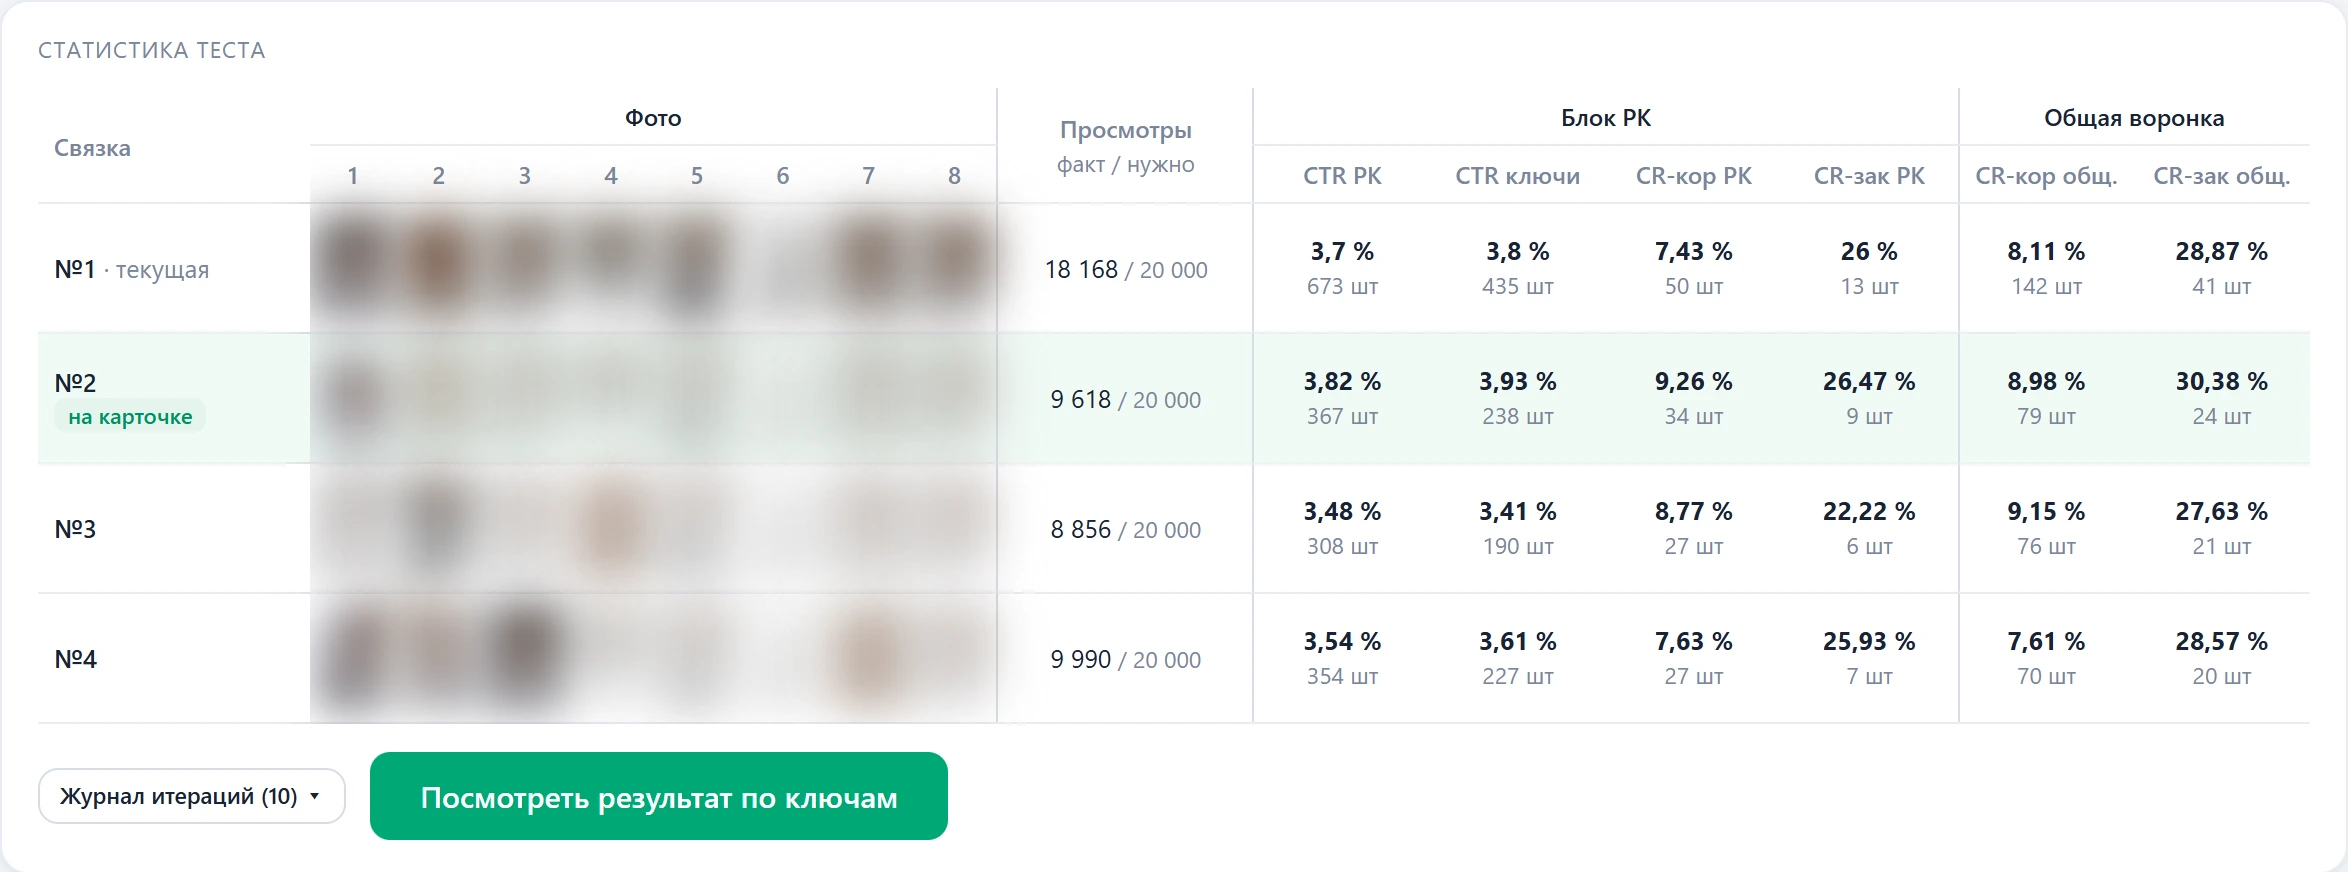Select row label "№4"

click(75, 659)
